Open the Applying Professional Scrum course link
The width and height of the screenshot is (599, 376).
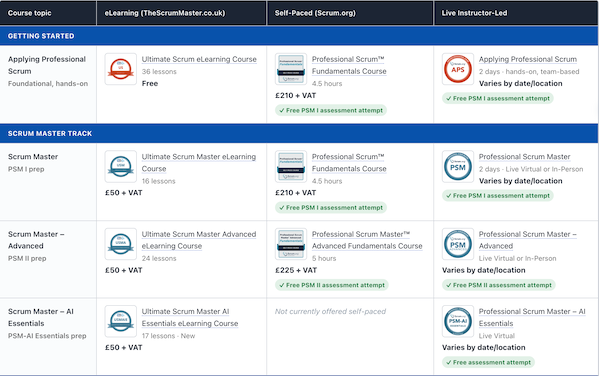pos(528,59)
